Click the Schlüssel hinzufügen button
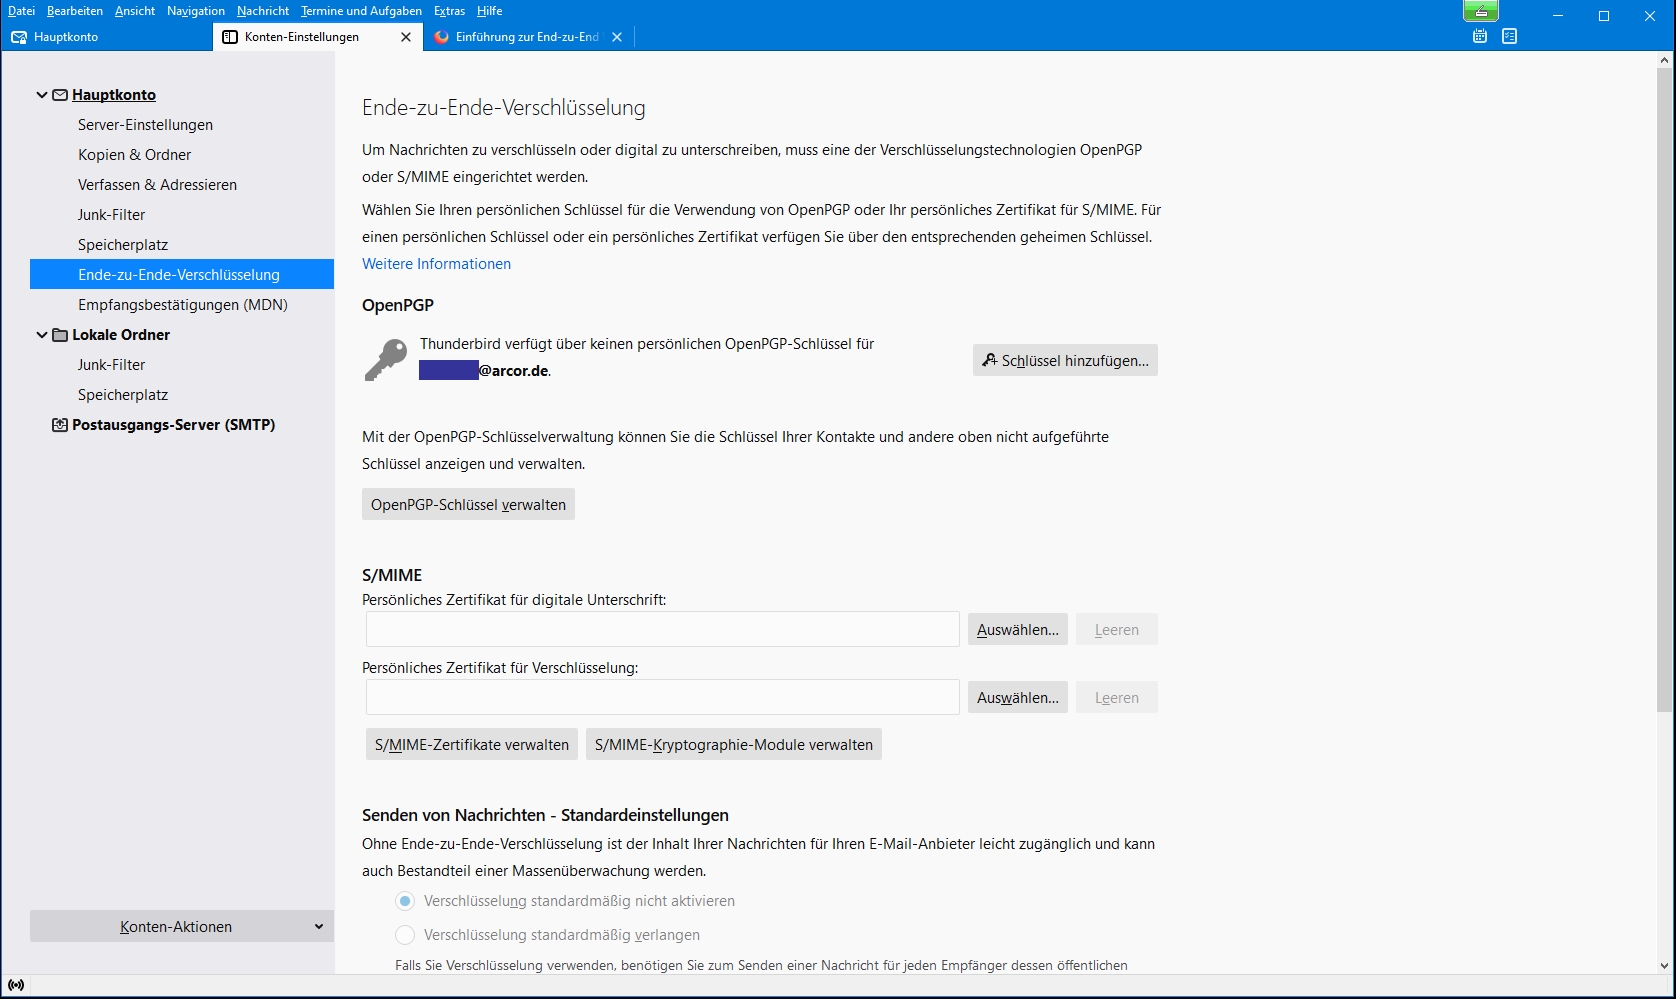 coord(1065,360)
